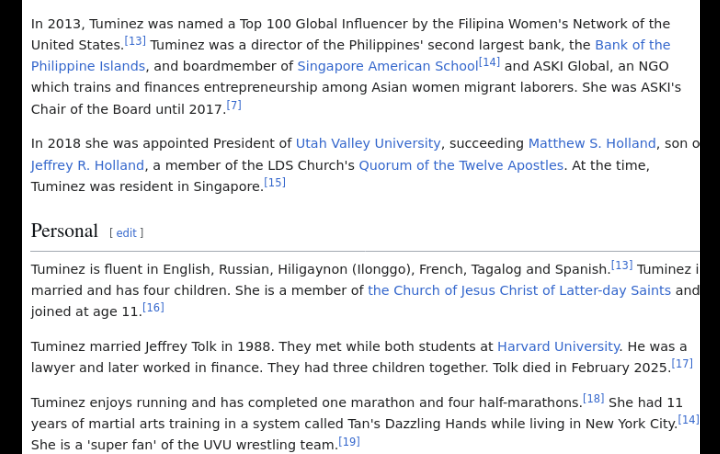The image size is (720, 454).
Task: Click the Singapore American School link
Action: tap(387, 66)
